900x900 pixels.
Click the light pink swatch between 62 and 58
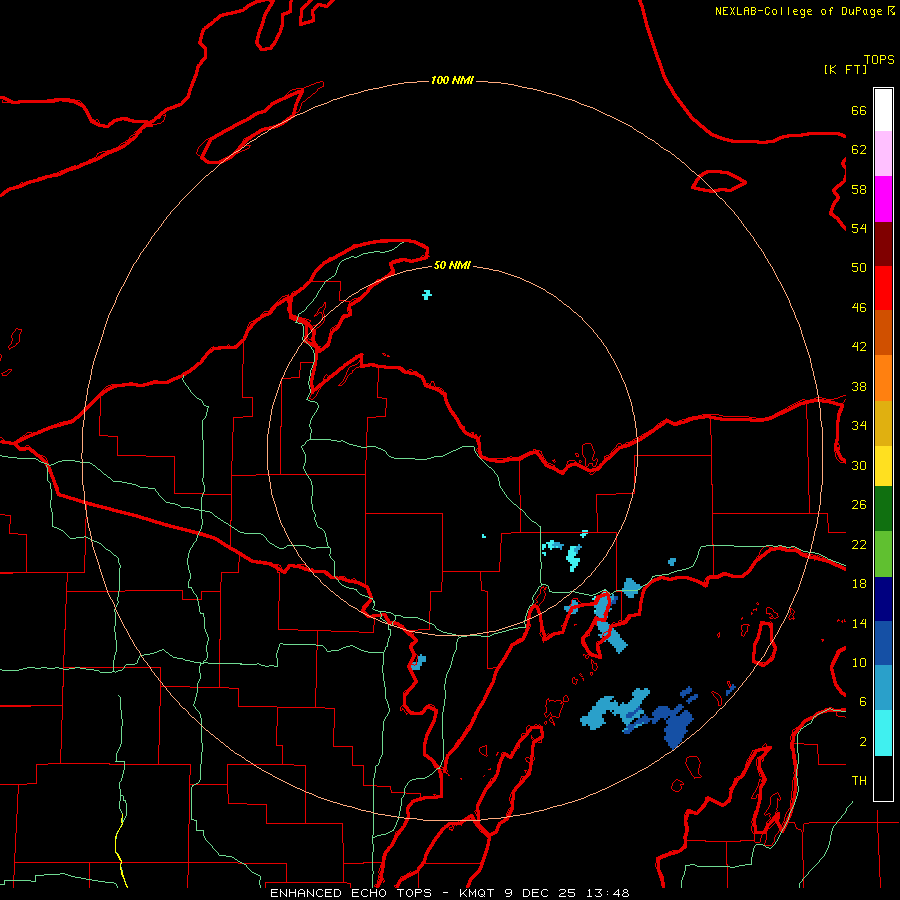(883, 153)
